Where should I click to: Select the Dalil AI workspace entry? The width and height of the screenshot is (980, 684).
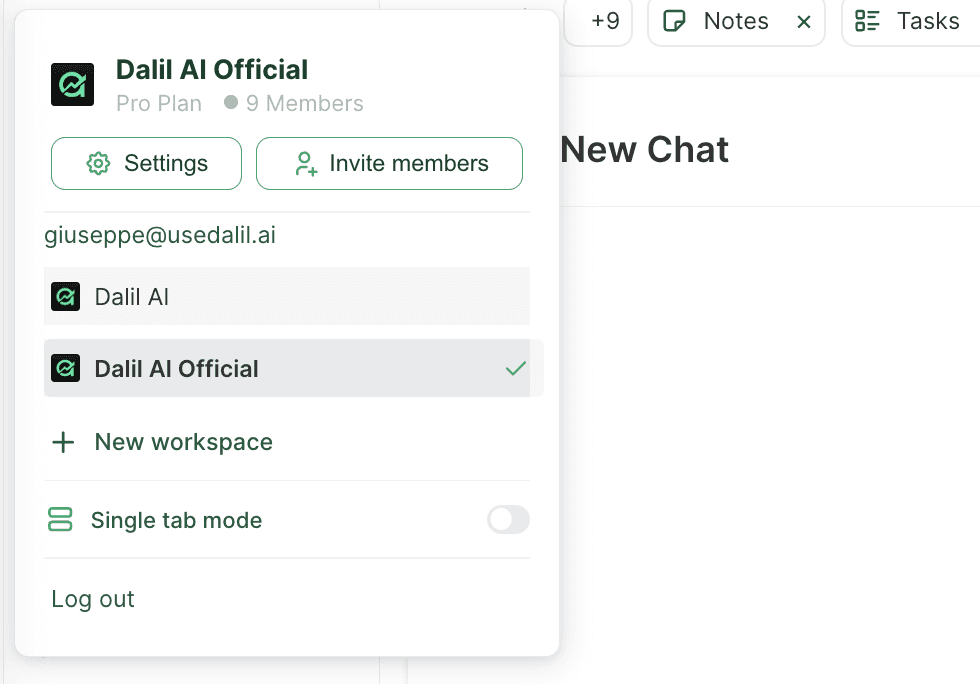coord(287,296)
